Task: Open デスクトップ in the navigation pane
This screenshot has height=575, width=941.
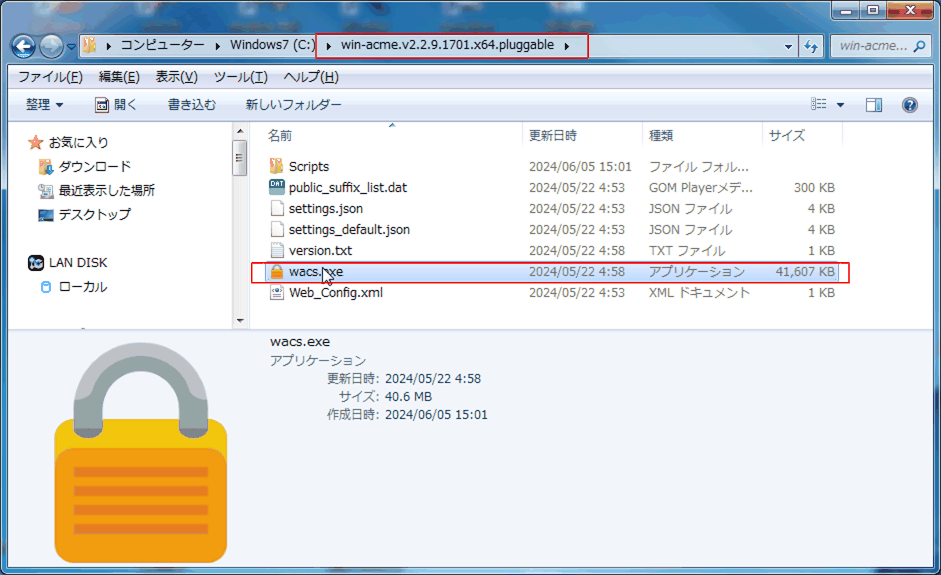Action: 94,214
